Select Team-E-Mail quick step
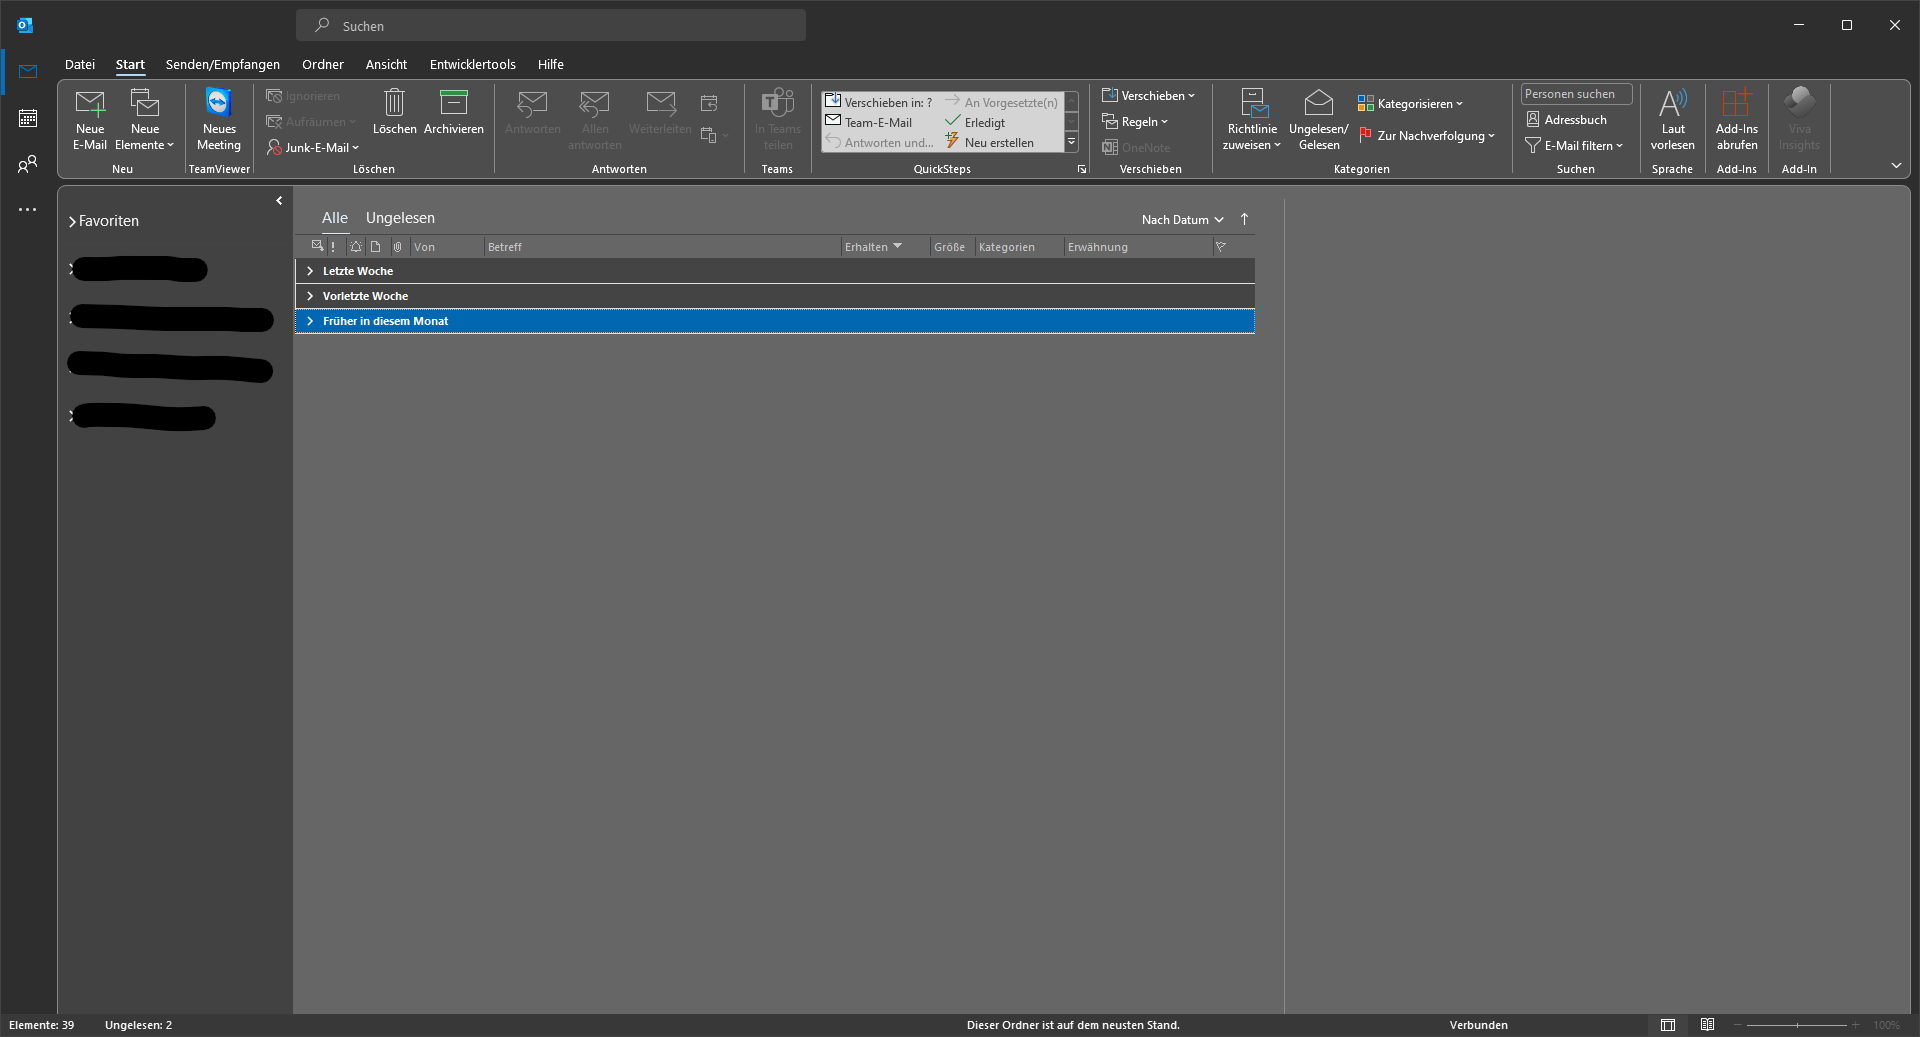The width and height of the screenshot is (1920, 1037). click(869, 122)
